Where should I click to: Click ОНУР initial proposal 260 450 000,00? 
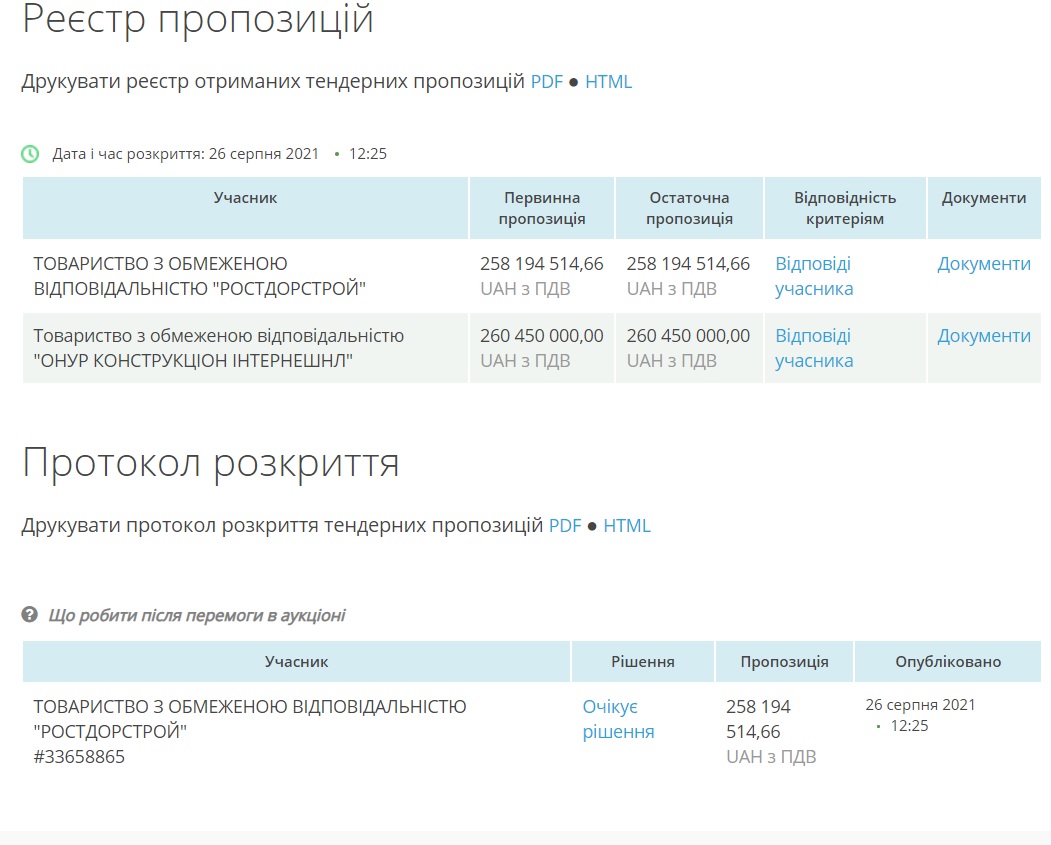[x=542, y=336]
